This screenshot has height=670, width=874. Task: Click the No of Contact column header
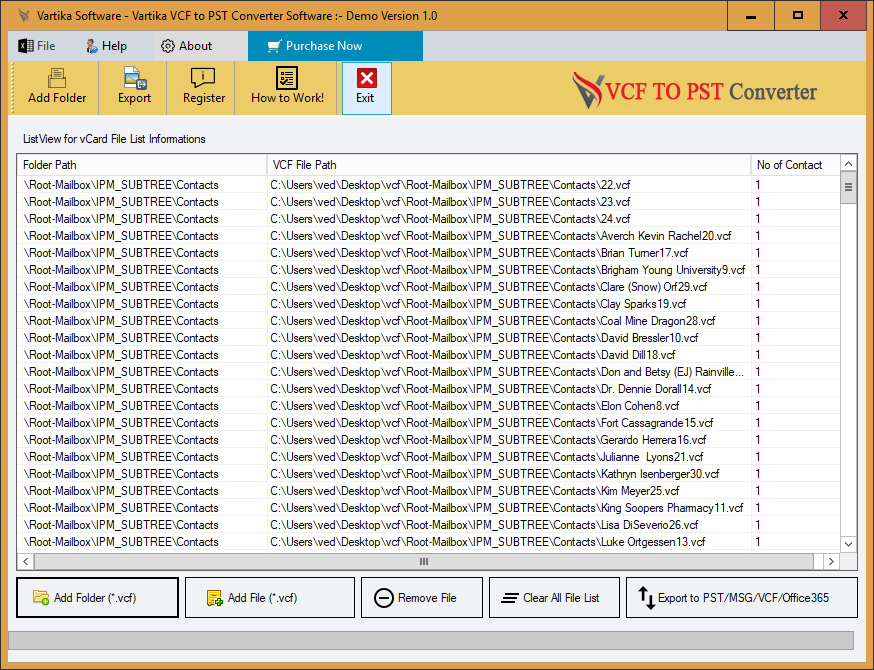(x=795, y=165)
